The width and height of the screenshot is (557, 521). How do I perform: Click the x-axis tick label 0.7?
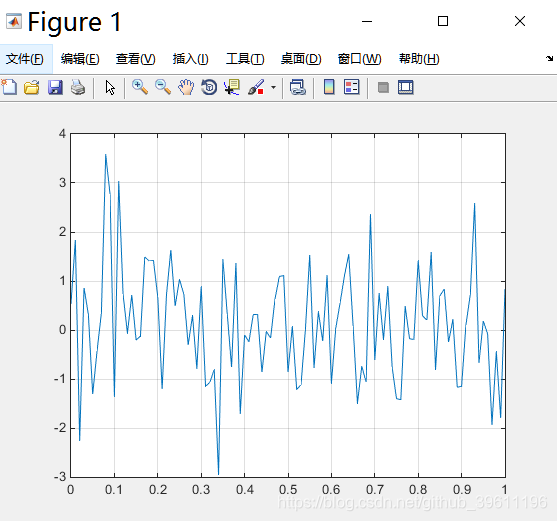[x=375, y=490]
